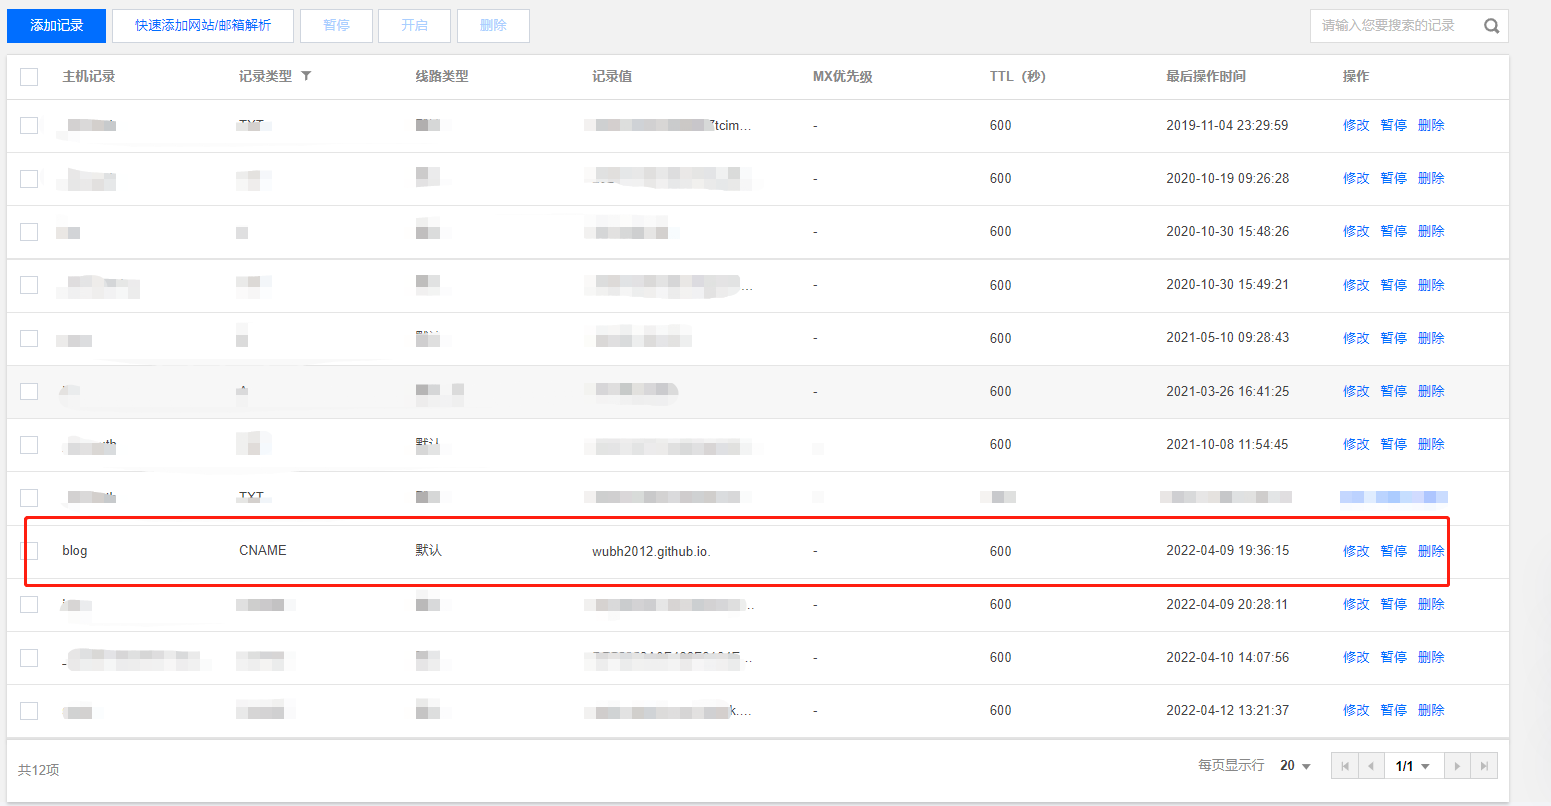Screen dimensions: 1551x806
Task: Check the blog CNAME record checkbox
Action: coord(29,551)
